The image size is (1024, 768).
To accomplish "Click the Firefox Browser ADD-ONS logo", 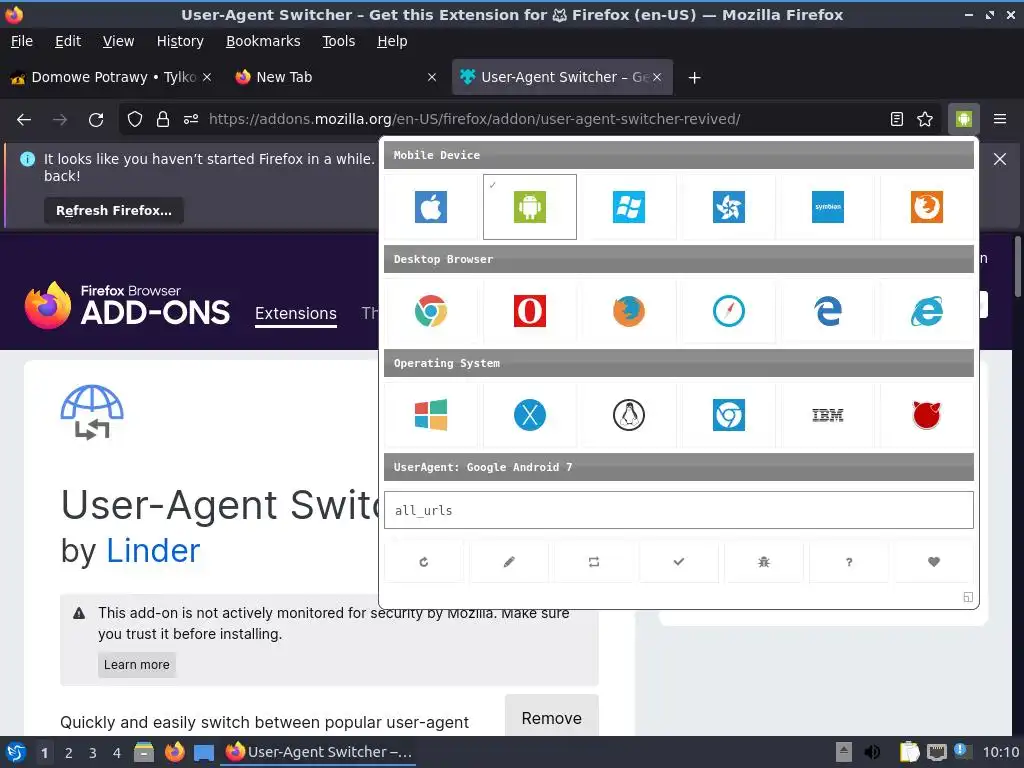I will tap(127, 305).
